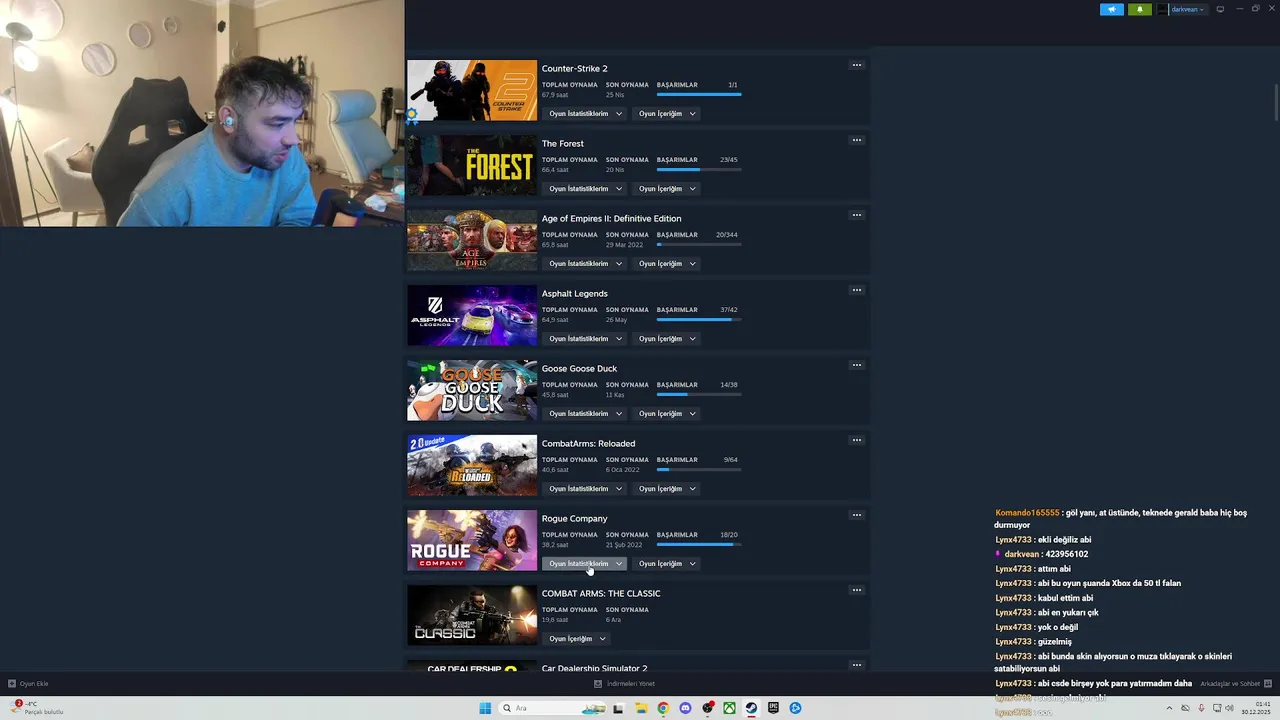Image resolution: width=1280 pixels, height=720 pixels.
Task: Expand Oyun İstatistiklerim for Asphalt Legends
Action: [x=585, y=339]
